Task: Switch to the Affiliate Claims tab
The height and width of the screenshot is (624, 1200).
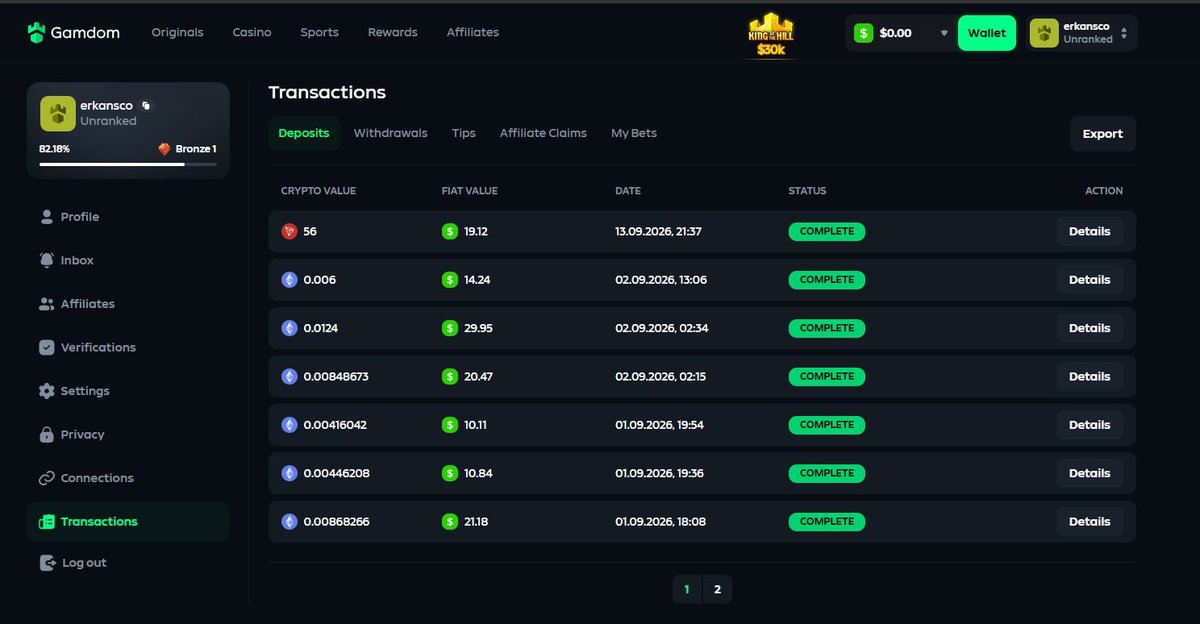Action: pos(543,133)
